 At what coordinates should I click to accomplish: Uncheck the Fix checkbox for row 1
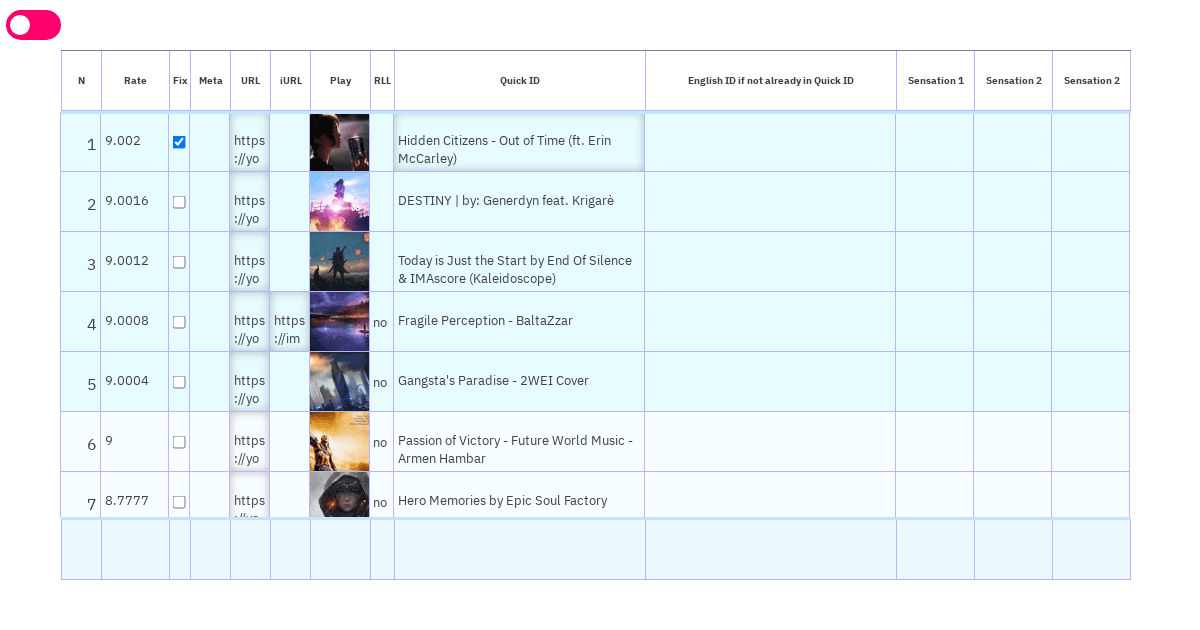tap(179, 142)
